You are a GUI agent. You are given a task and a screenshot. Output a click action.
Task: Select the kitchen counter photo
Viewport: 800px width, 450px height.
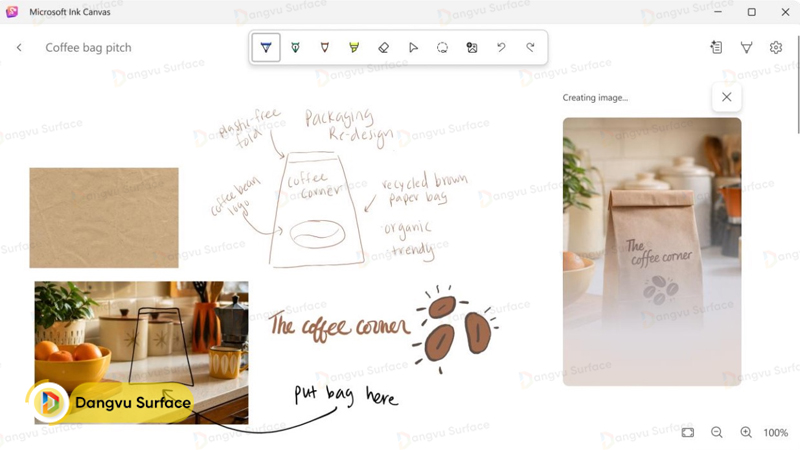141,353
